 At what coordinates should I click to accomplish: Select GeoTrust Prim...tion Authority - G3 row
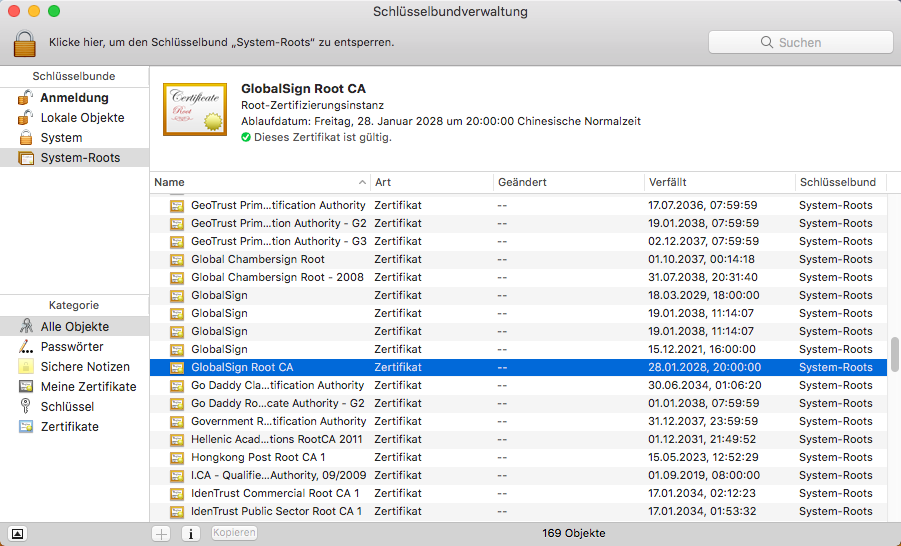click(518, 241)
